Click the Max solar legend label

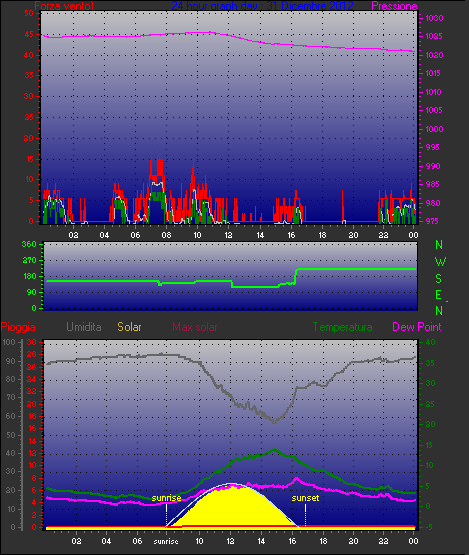point(195,327)
